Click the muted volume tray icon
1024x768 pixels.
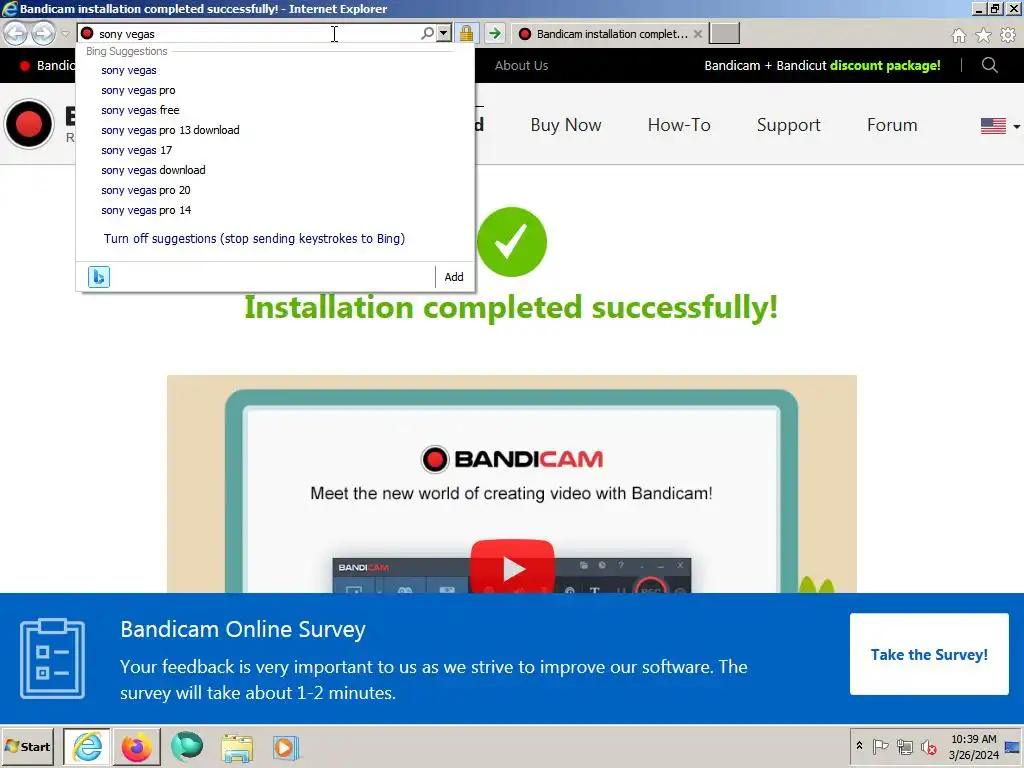tap(928, 746)
